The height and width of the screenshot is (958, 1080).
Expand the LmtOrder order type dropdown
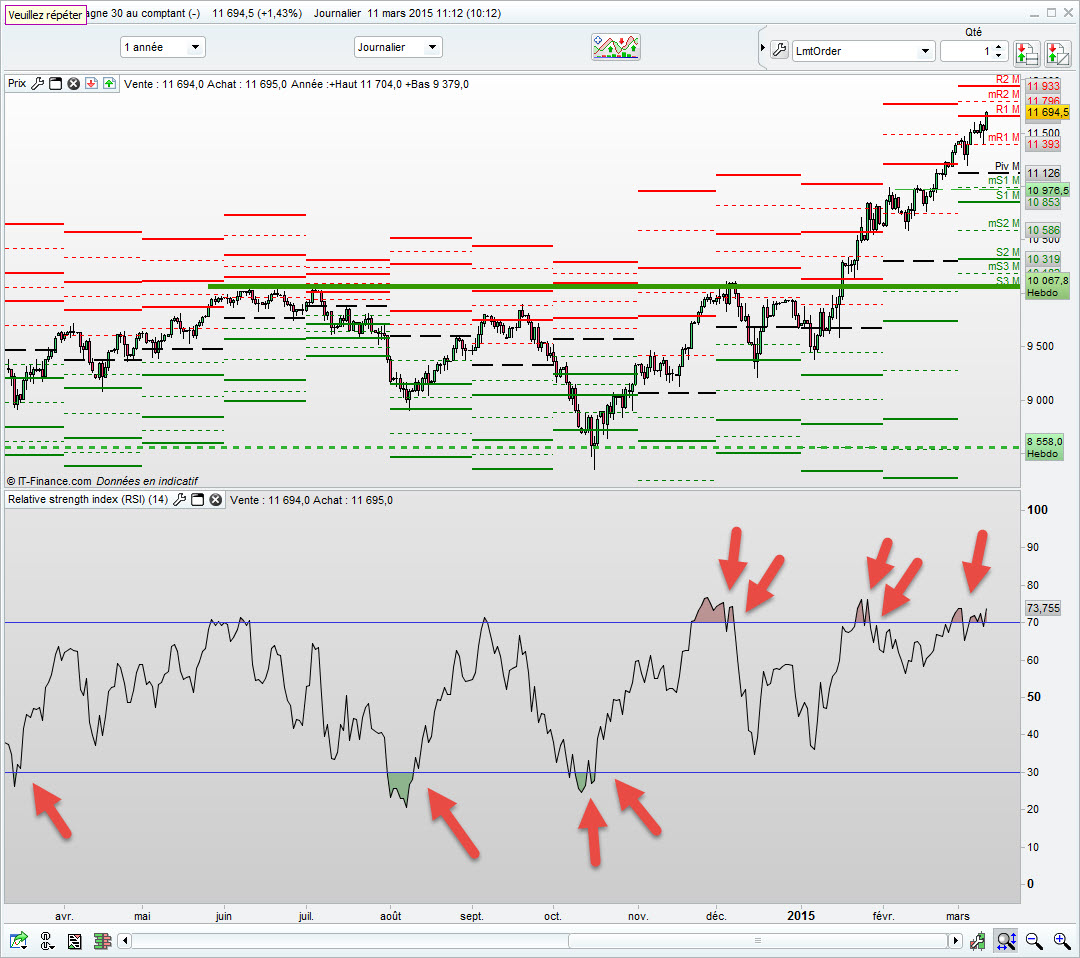pos(862,51)
